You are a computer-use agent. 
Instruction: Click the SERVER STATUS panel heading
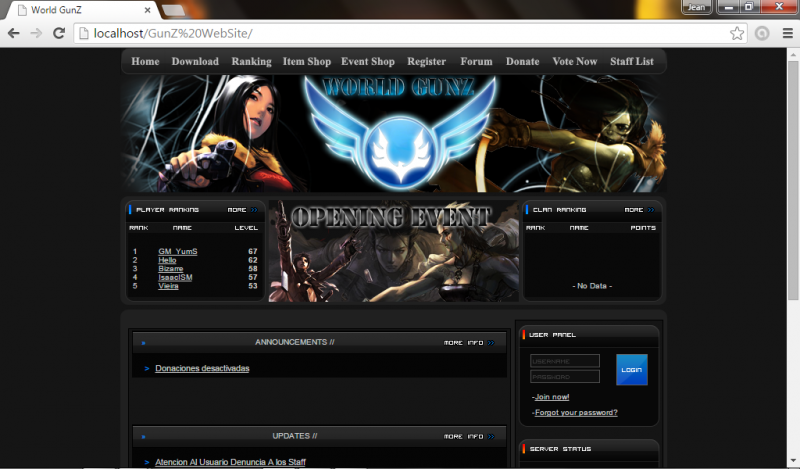click(560, 449)
